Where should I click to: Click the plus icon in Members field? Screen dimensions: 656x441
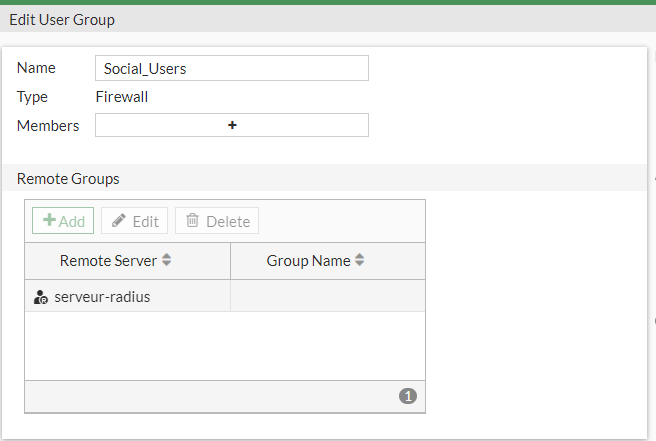tap(232, 125)
